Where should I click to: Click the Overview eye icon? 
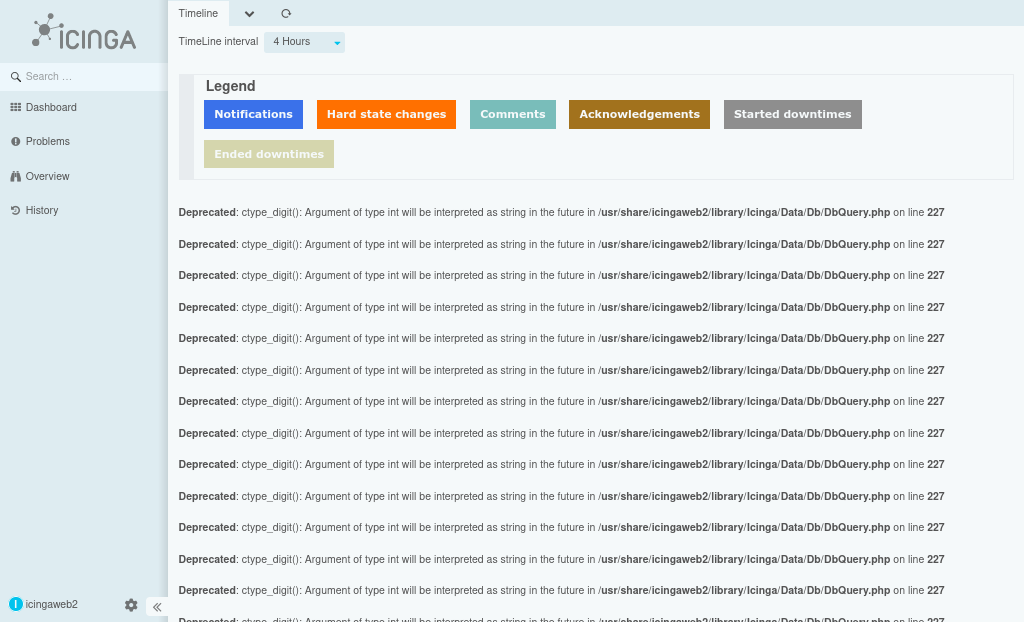[x=14, y=176]
